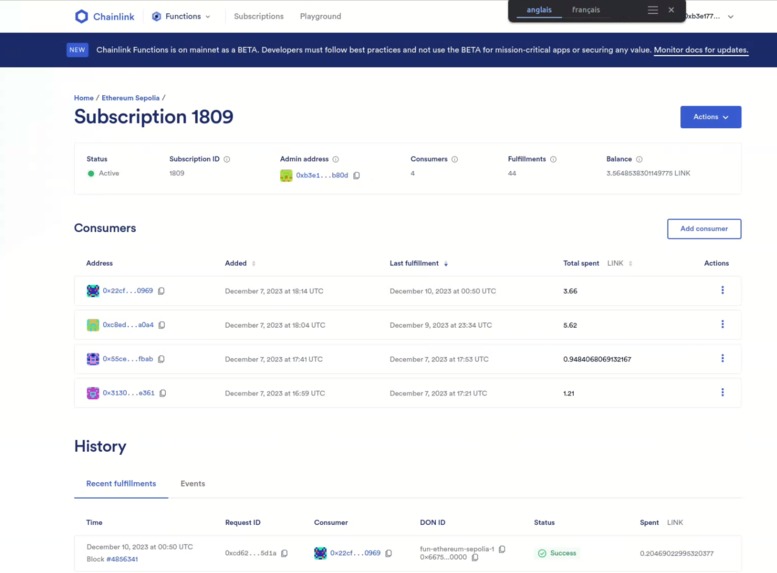Copy DON ID fun-ethereum-sepolia-1
Viewport: 777px width, 573px height.
[x=502, y=549]
